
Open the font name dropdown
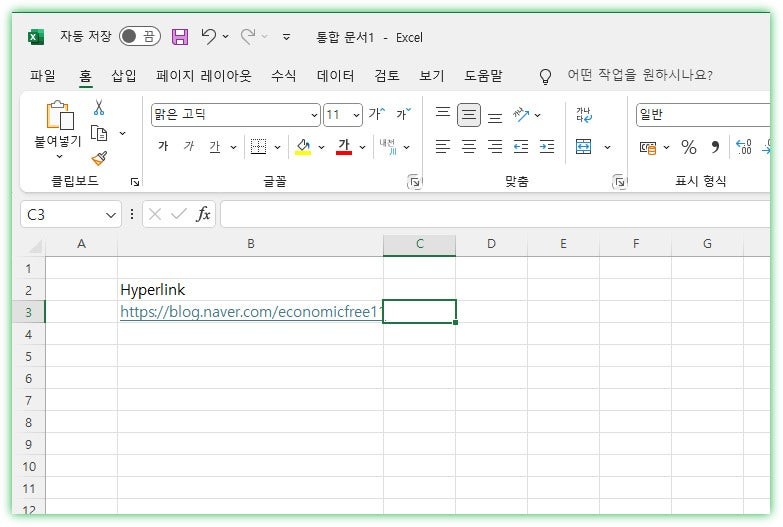point(314,115)
